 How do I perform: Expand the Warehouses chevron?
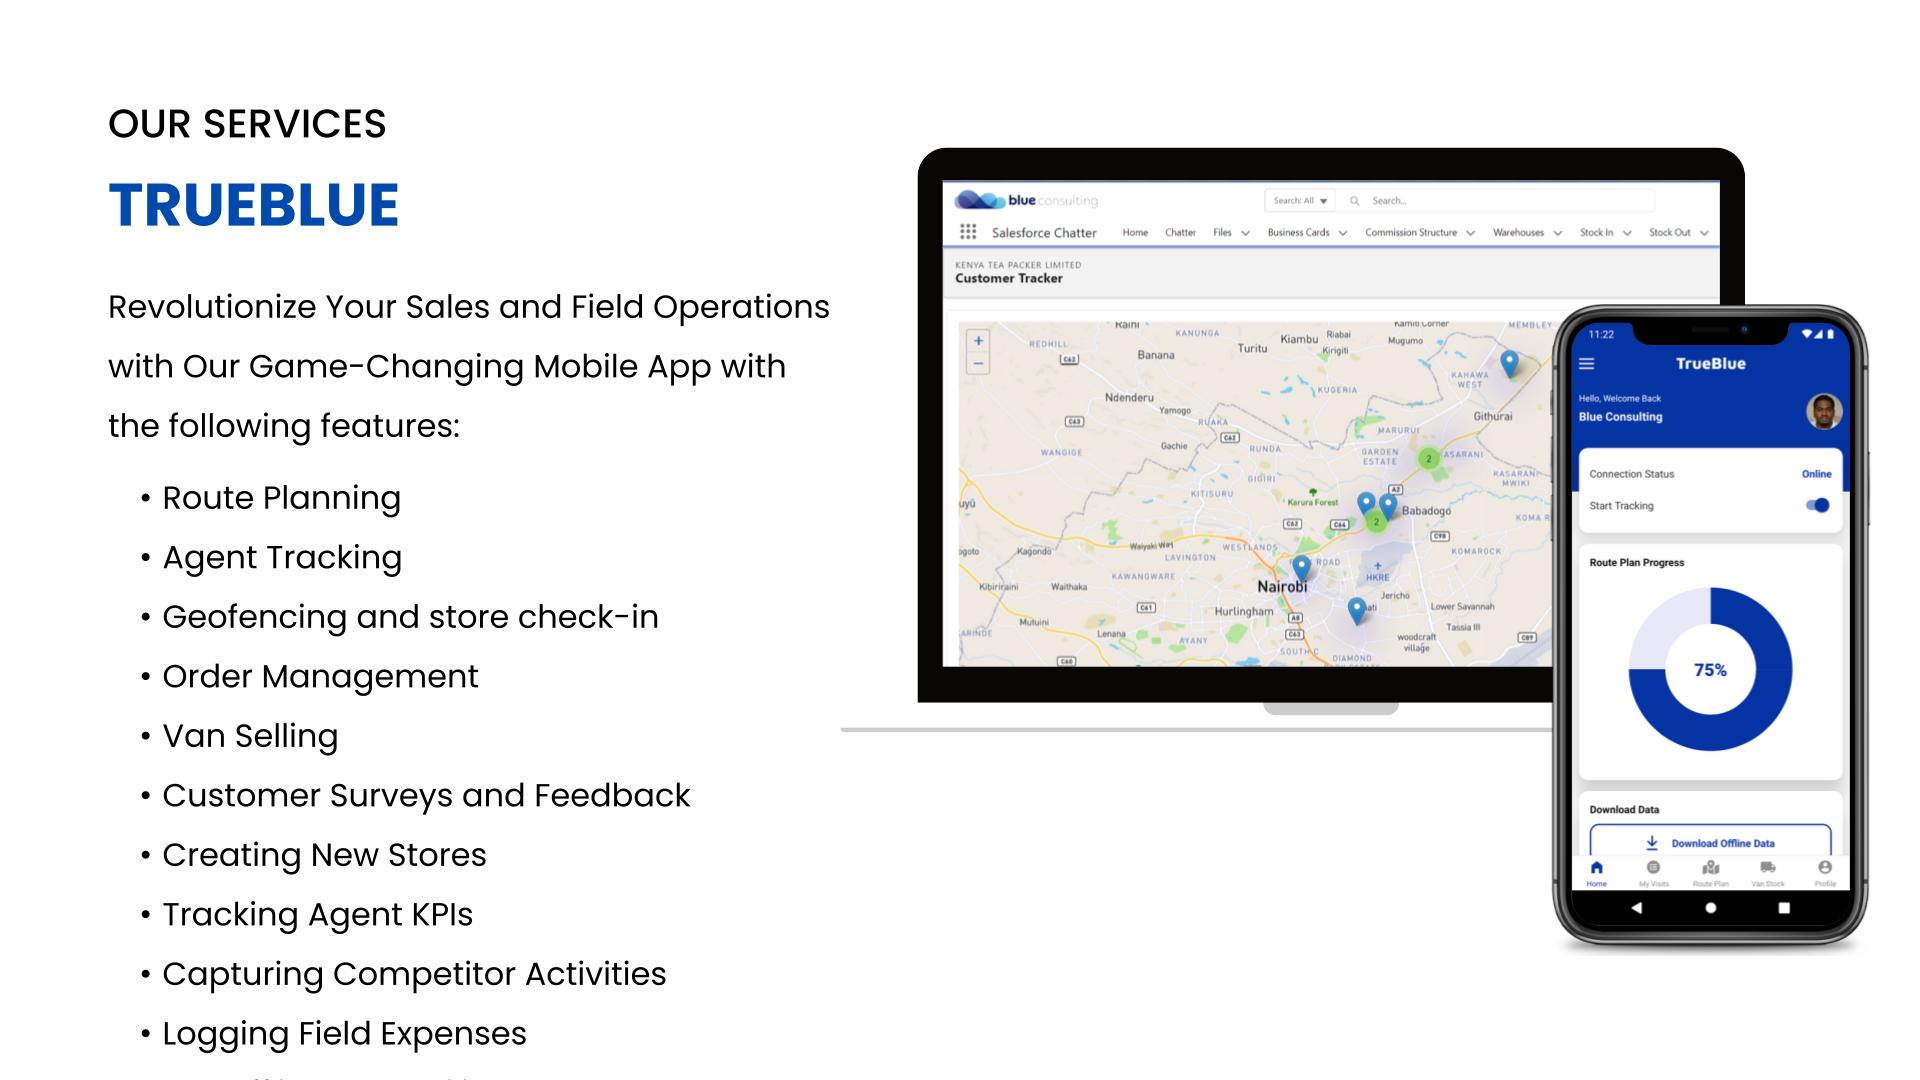[1557, 233]
